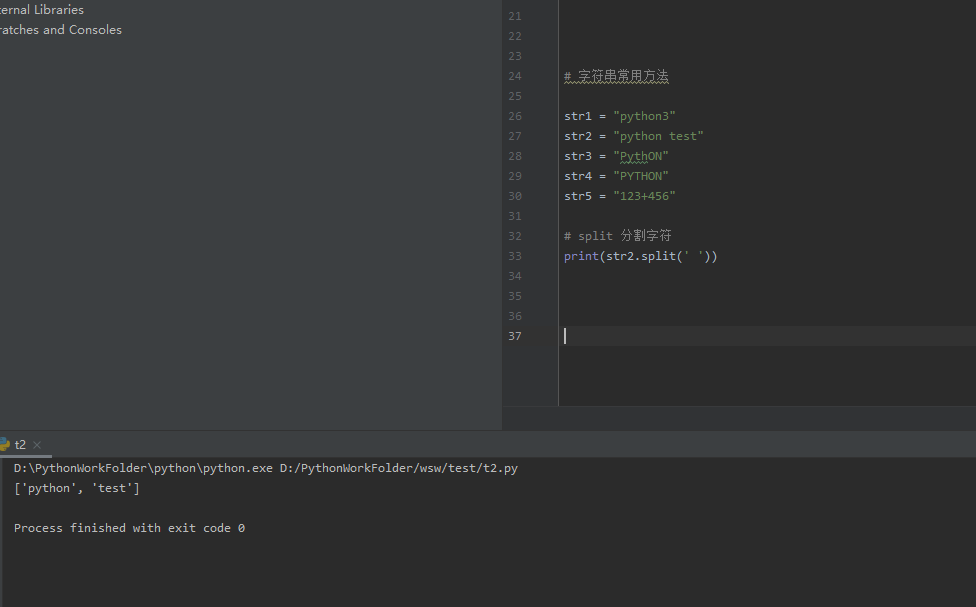The height and width of the screenshot is (607, 976).
Task: Close the t2 console tab
Action: pos(36,444)
